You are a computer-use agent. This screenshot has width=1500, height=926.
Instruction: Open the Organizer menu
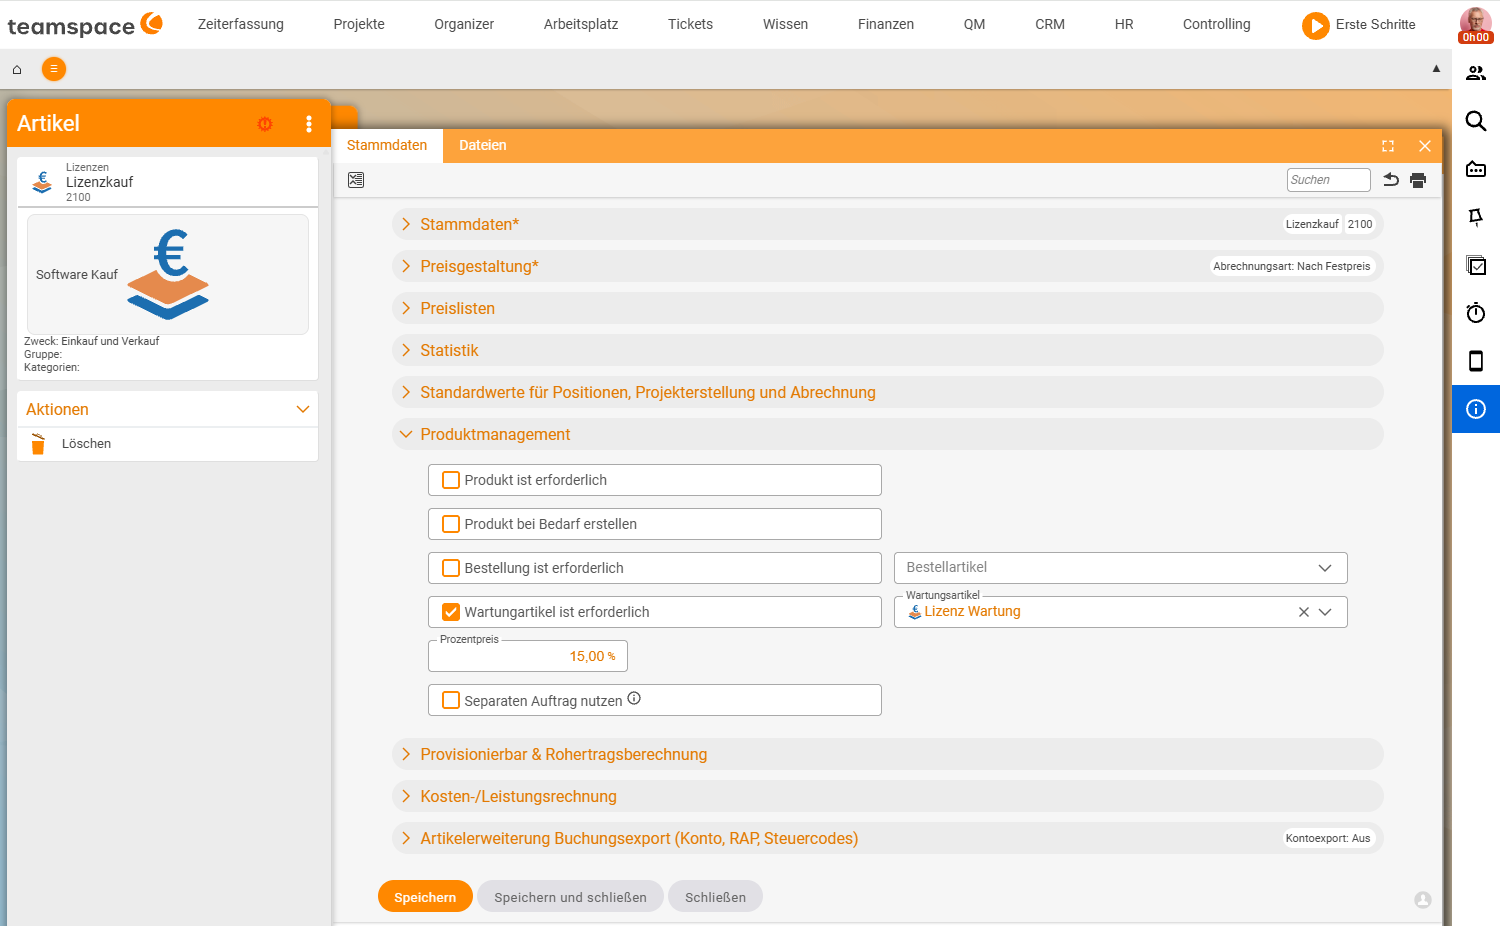(464, 24)
